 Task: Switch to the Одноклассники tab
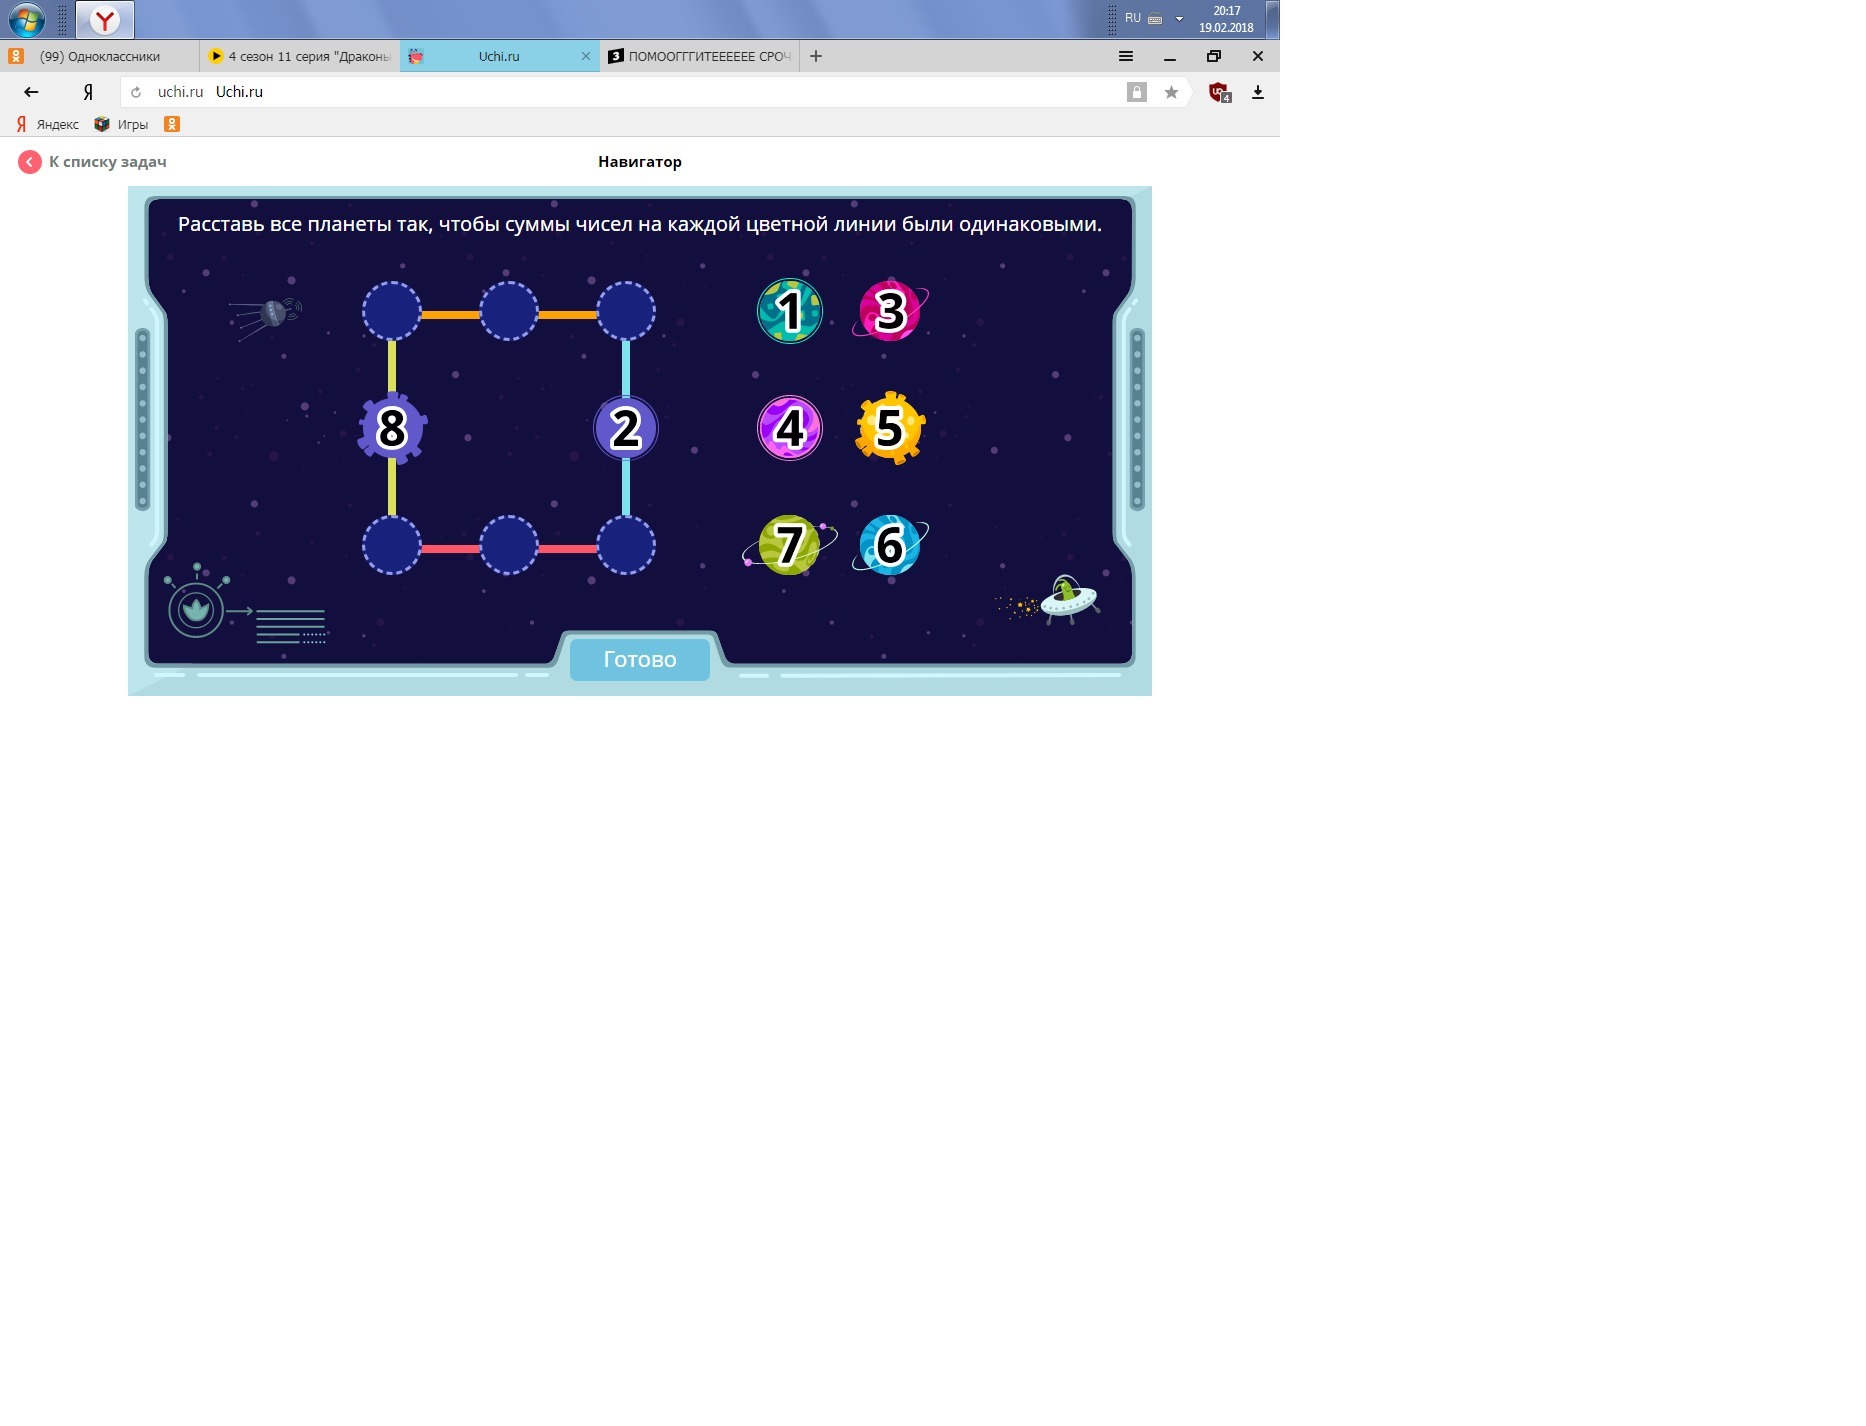(x=100, y=57)
